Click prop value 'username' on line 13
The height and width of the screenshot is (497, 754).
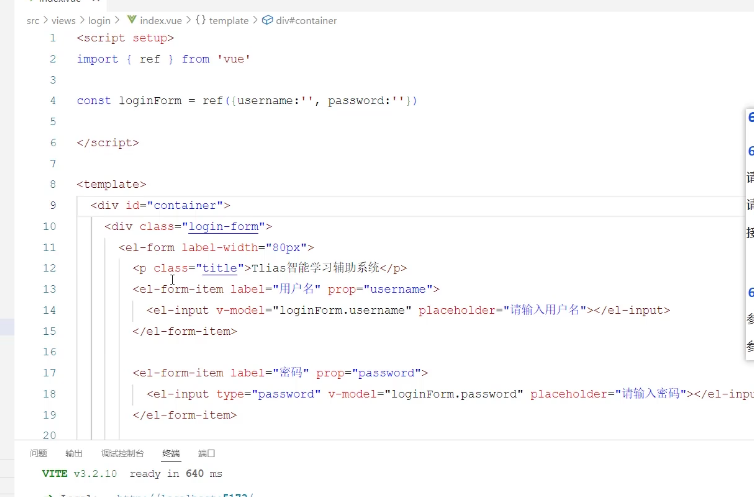click(x=398, y=289)
